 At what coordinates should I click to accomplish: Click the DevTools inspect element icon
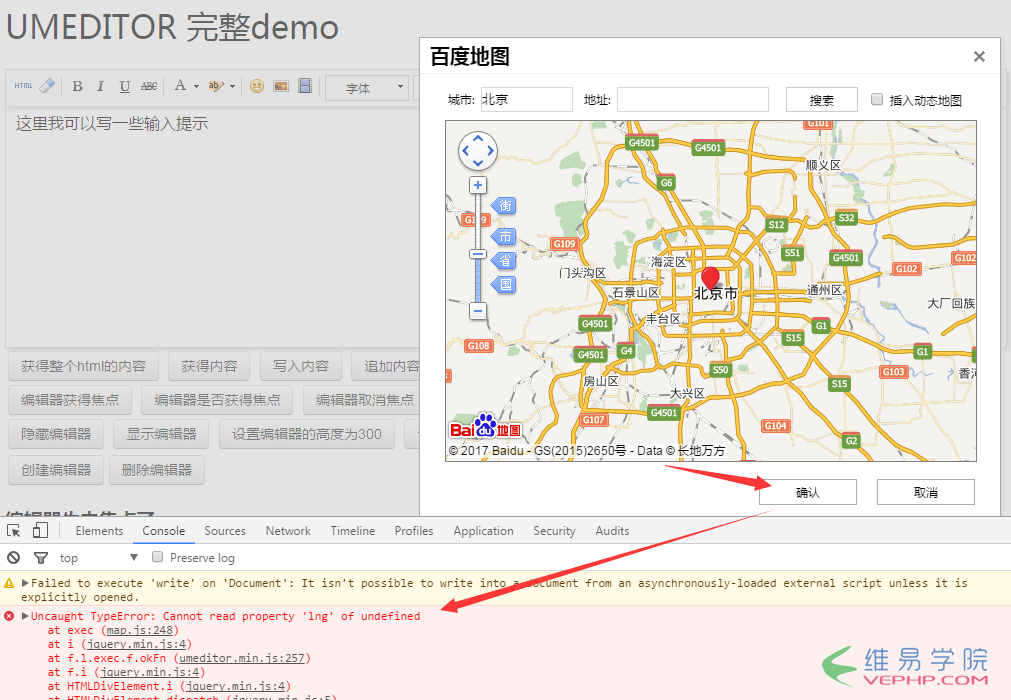pos(14,530)
